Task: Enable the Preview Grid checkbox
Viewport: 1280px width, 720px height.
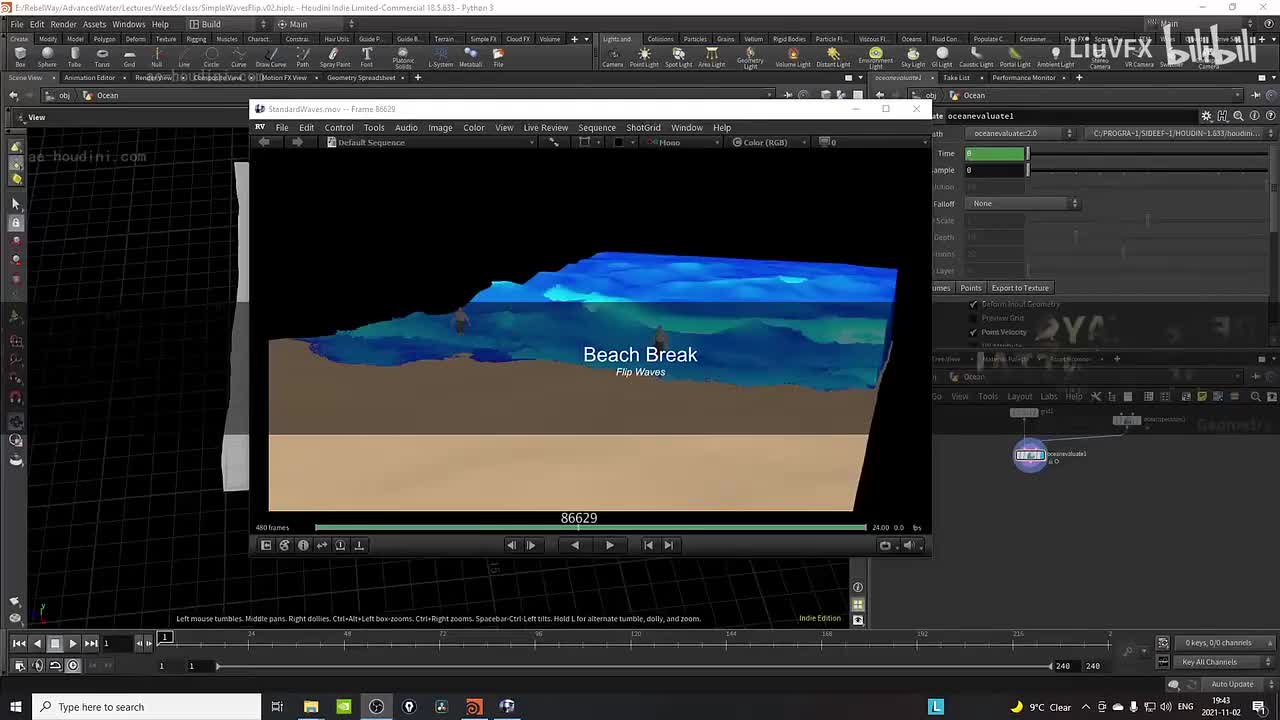Action: tap(973, 318)
